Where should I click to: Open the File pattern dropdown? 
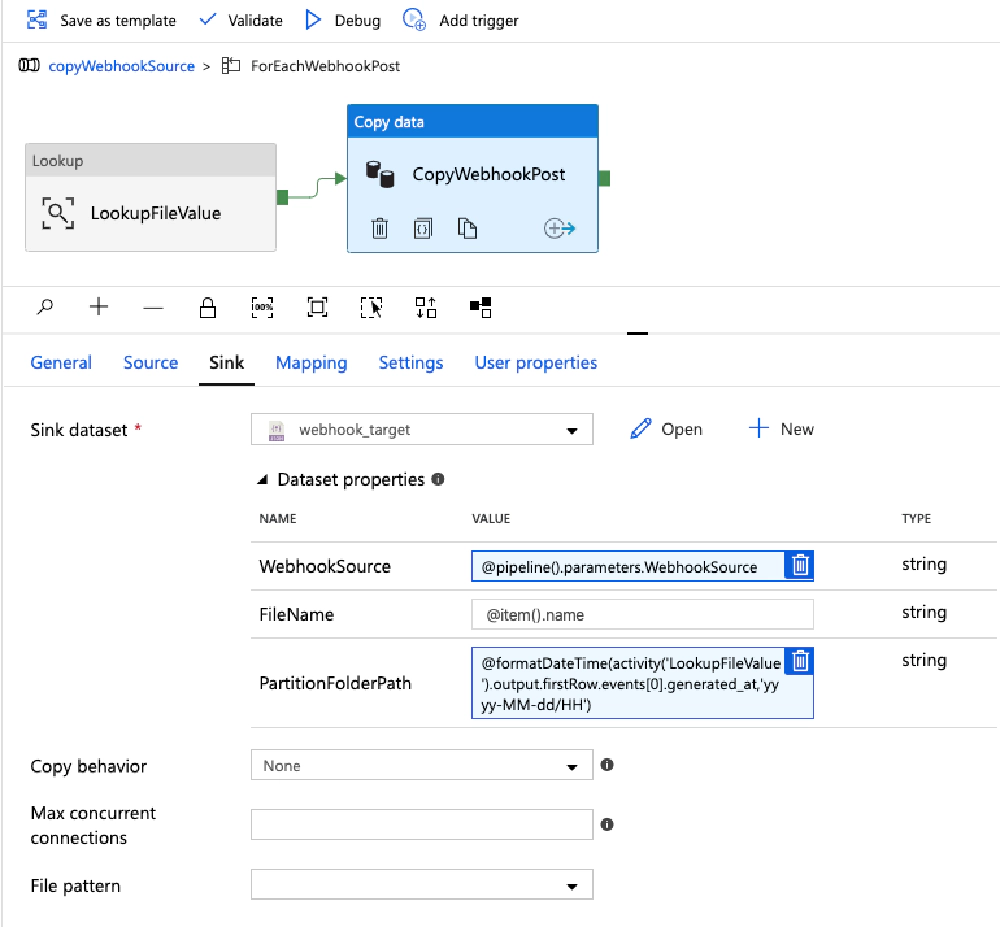coord(573,884)
